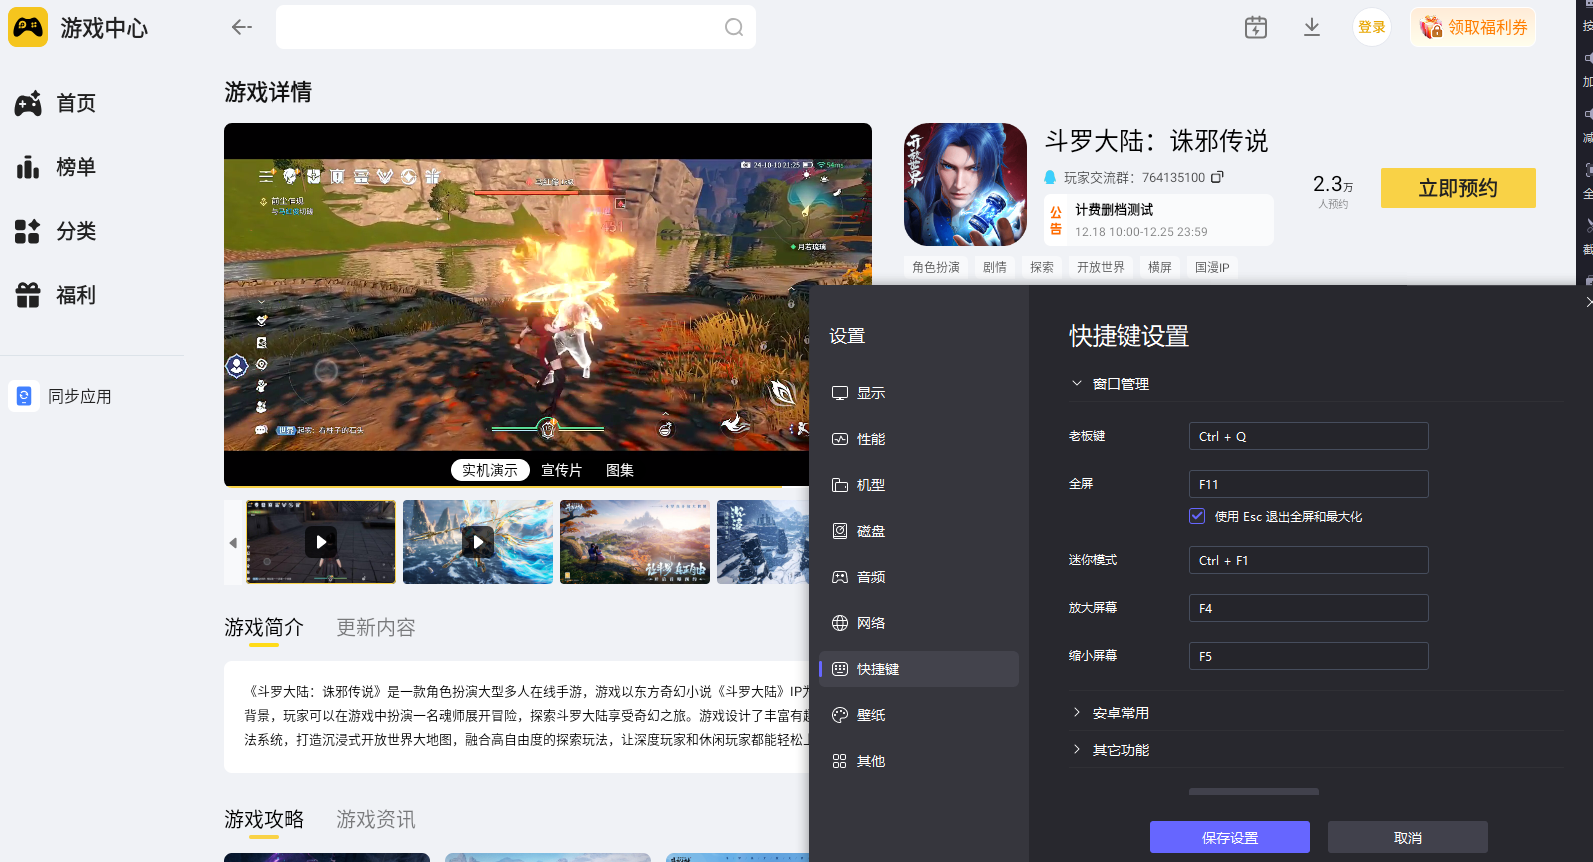Expand the 其它功能 section
The width and height of the screenshot is (1593, 862).
click(1077, 750)
